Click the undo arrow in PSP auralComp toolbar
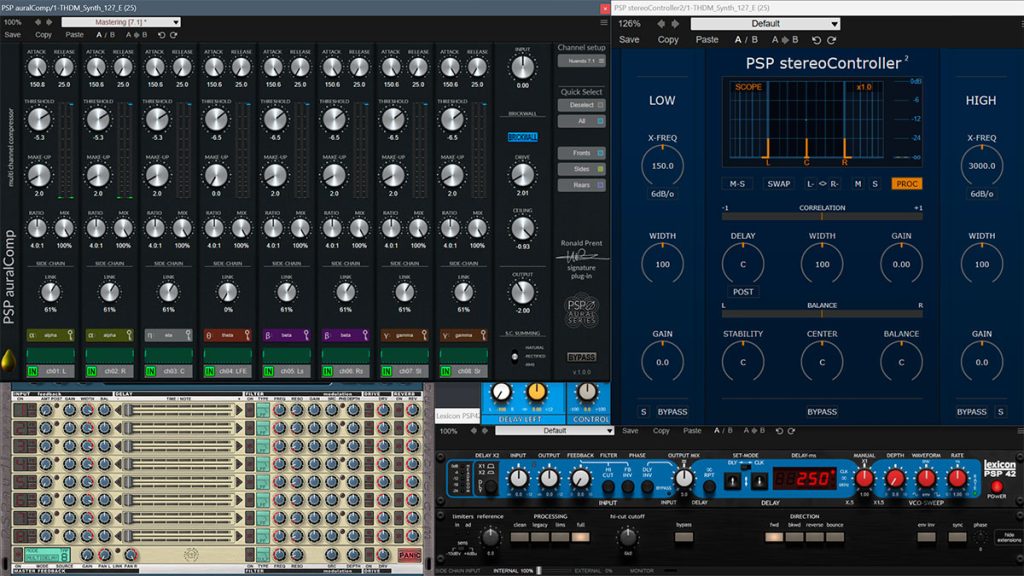This screenshot has width=1024, height=576. coord(161,35)
